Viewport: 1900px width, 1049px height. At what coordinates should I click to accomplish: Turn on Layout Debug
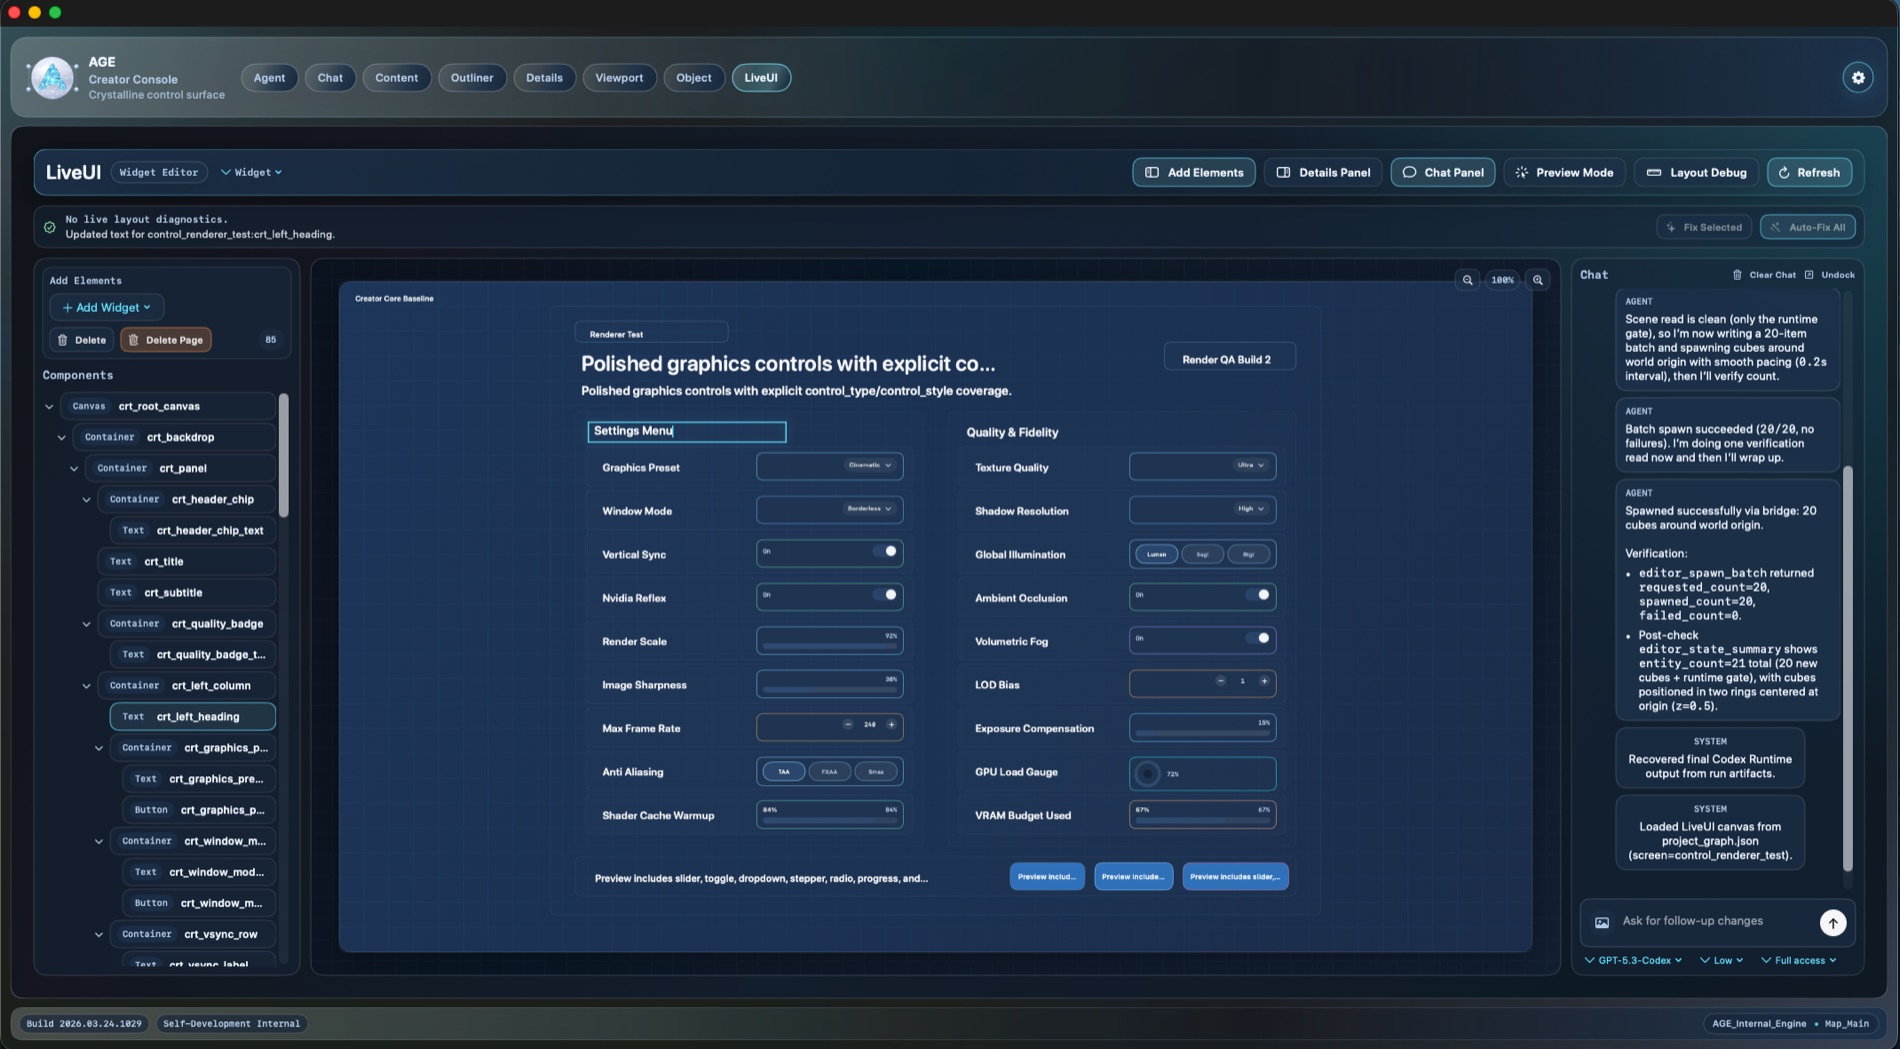(1697, 172)
